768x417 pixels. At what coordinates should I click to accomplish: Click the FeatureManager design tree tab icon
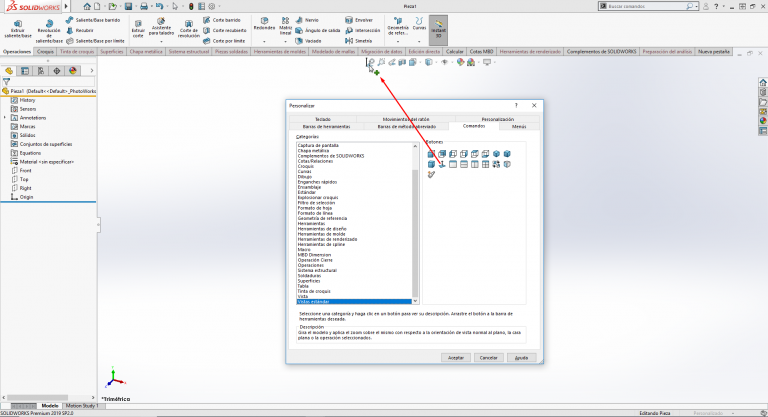coord(9,71)
